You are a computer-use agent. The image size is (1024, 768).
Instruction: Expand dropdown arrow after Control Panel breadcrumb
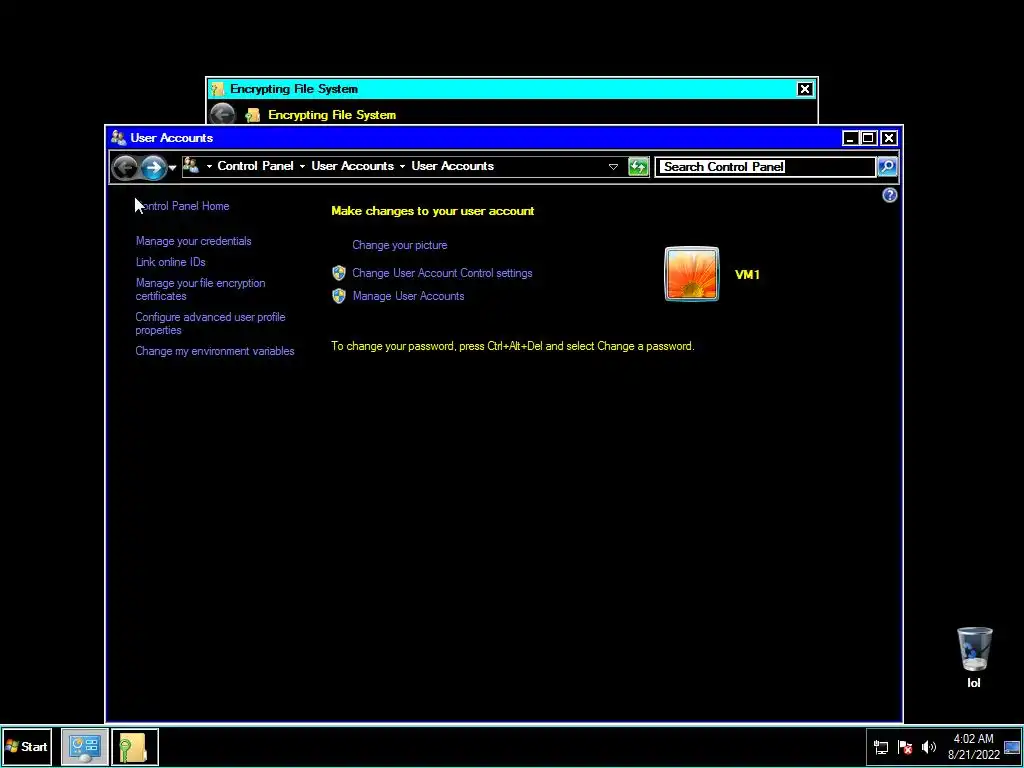click(x=302, y=167)
